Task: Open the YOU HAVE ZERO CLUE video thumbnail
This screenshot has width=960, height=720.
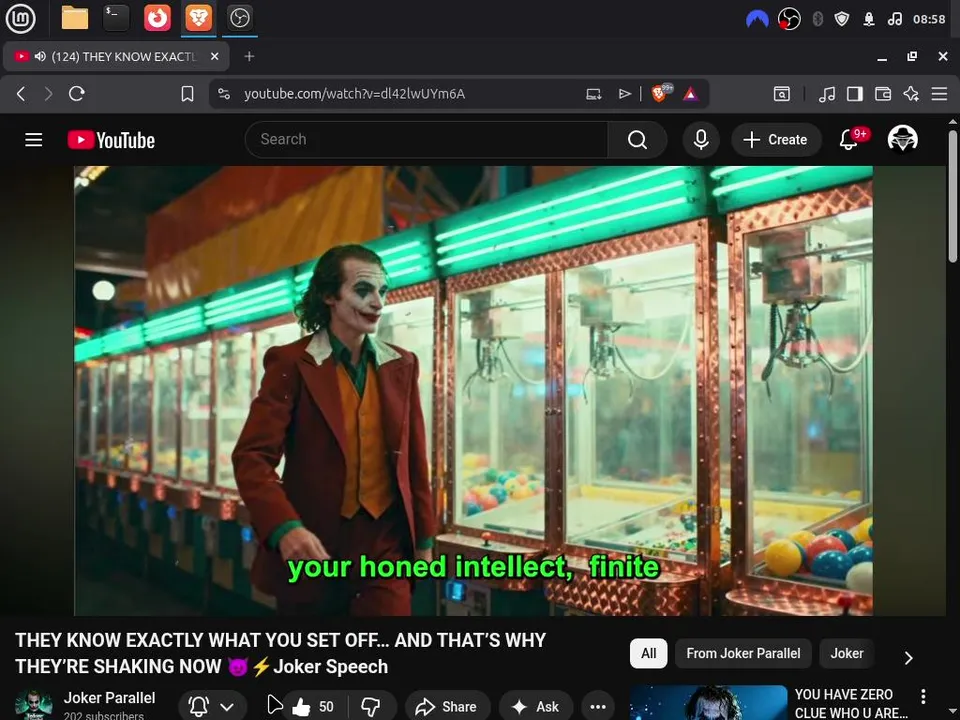Action: pos(708,703)
